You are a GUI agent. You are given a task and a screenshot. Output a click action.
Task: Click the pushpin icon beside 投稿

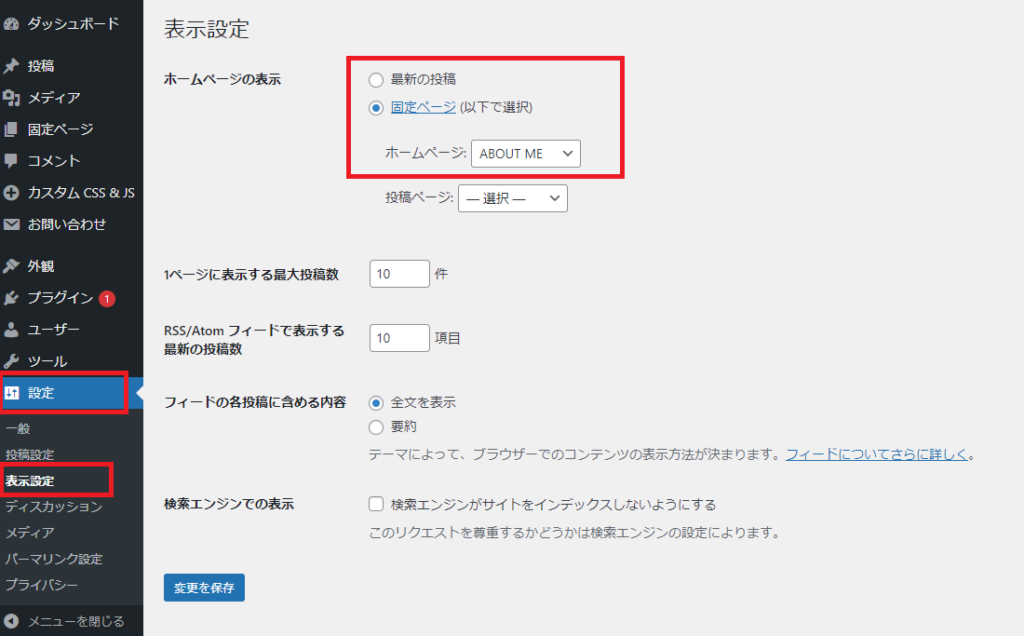tap(12, 66)
